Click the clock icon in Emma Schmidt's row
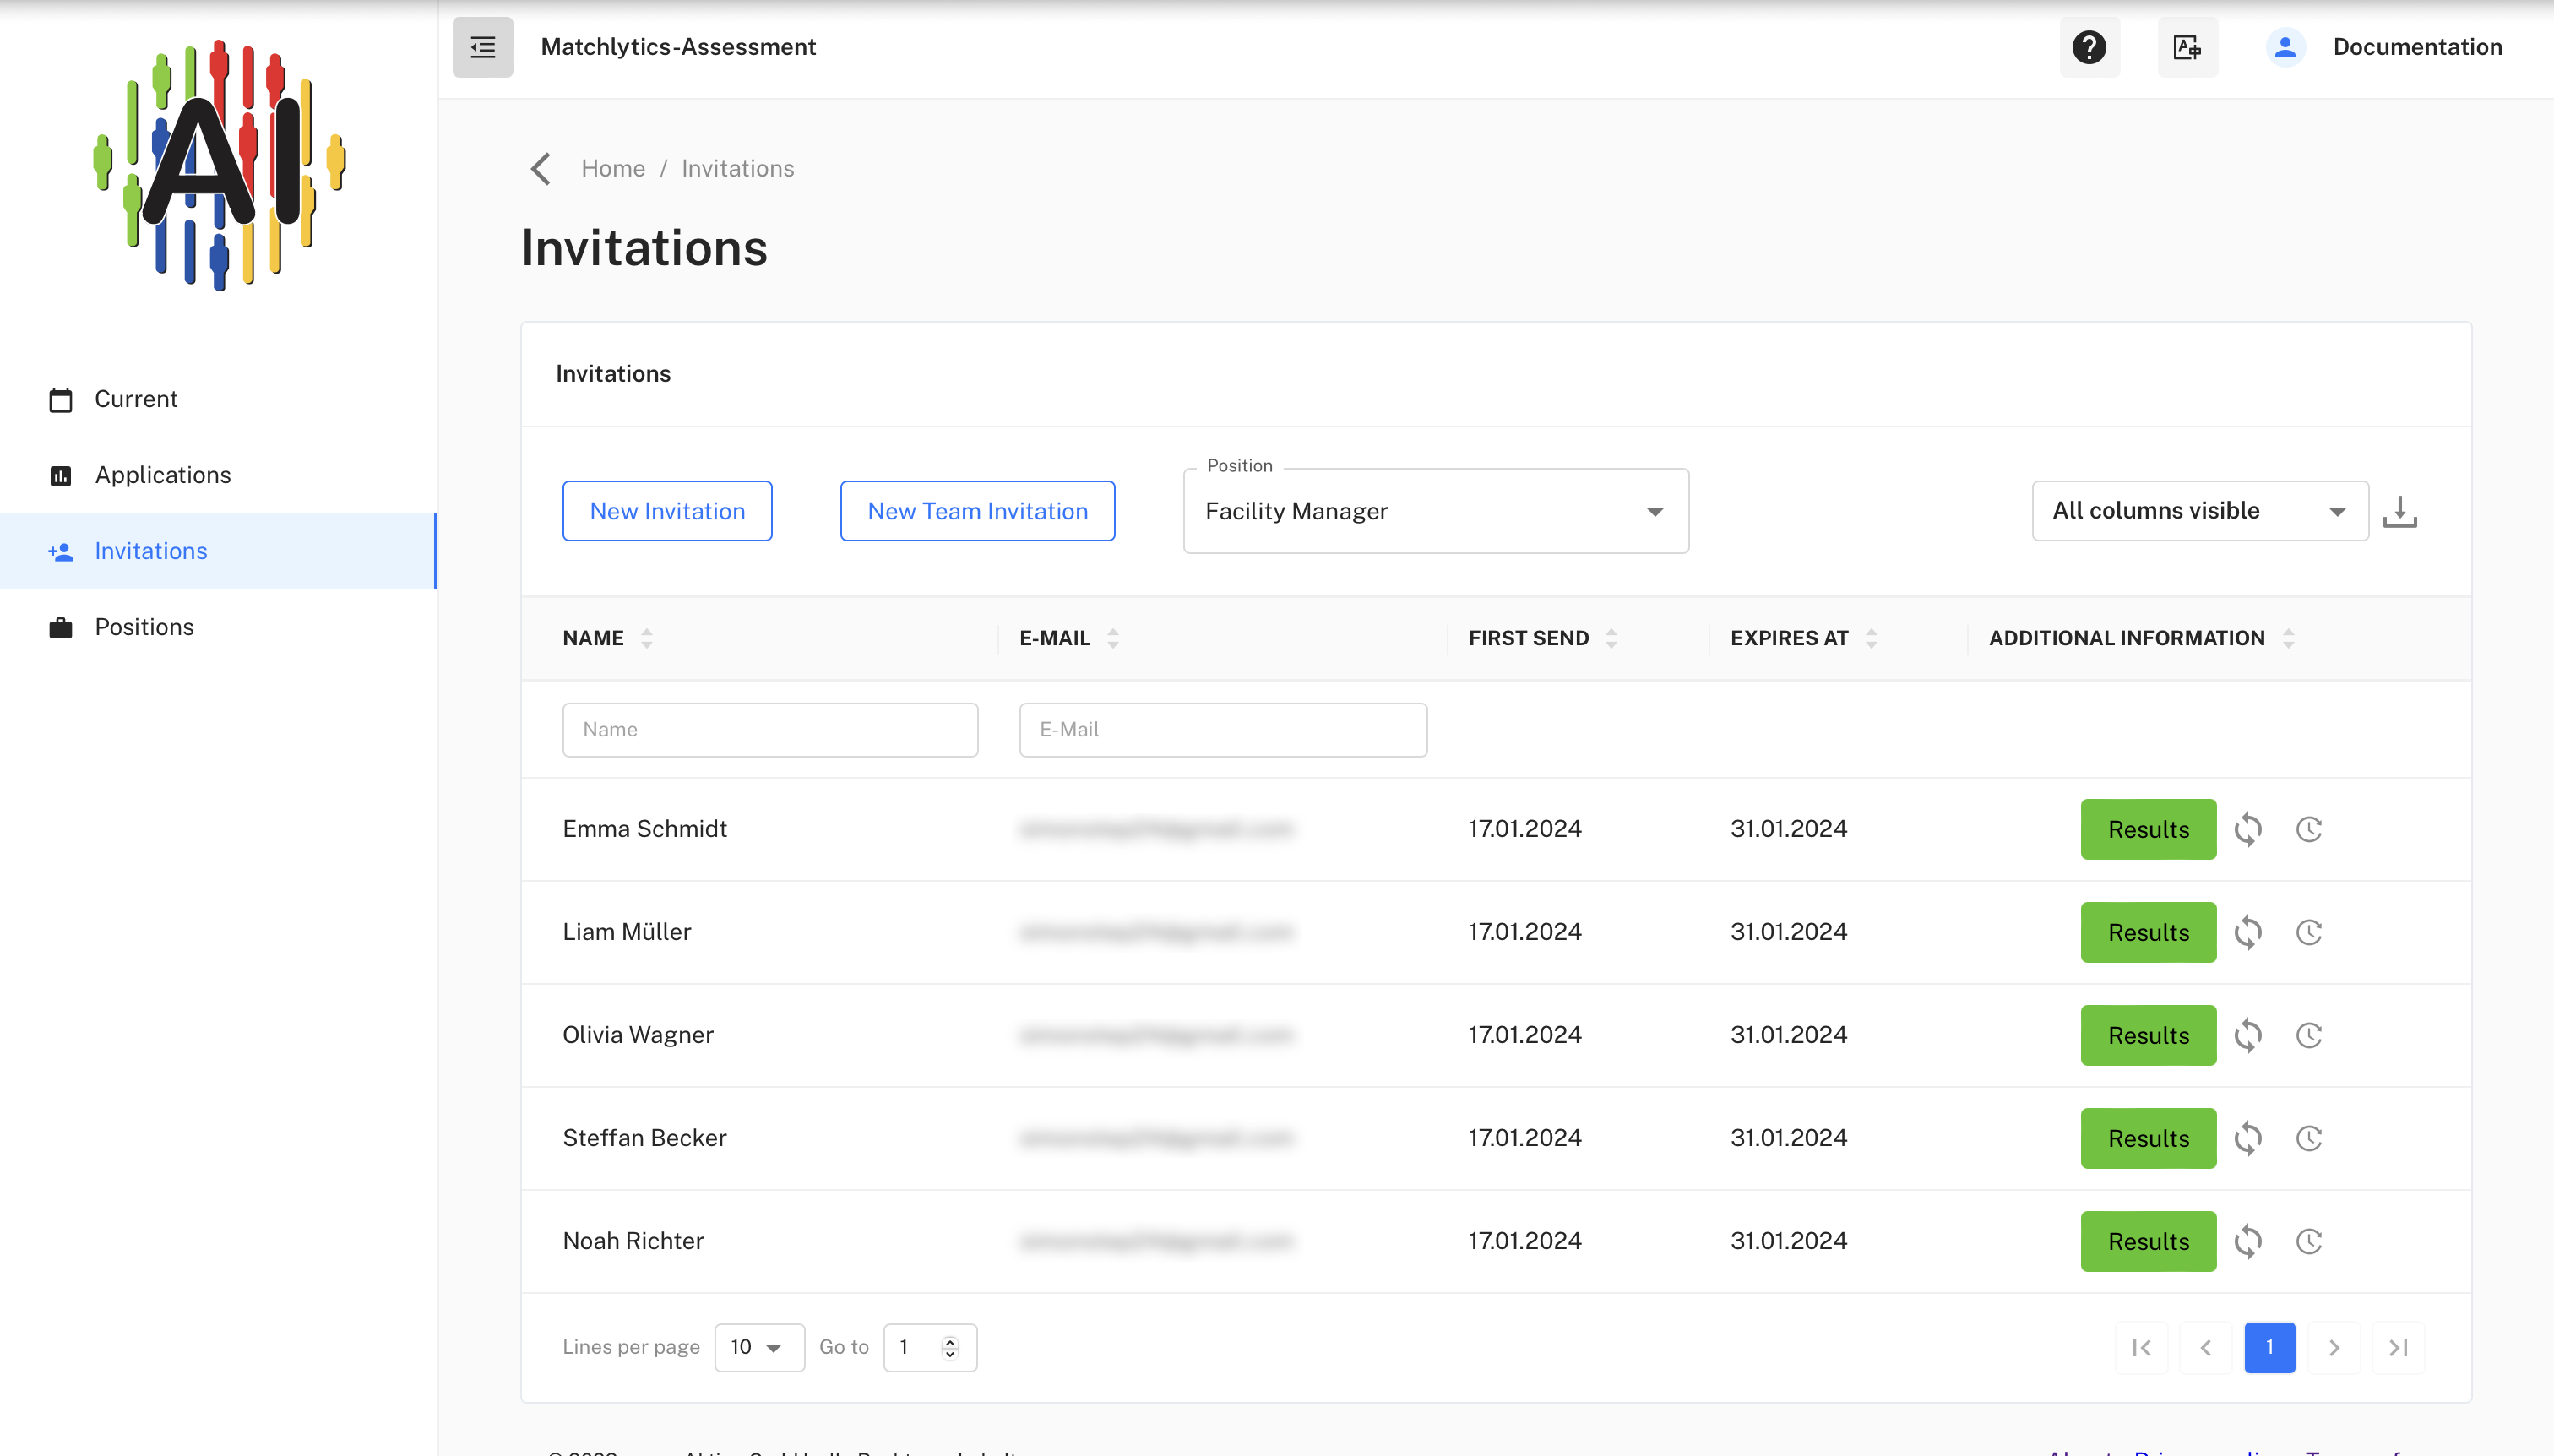Image resolution: width=2554 pixels, height=1456 pixels. click(x=2309, y=829)
